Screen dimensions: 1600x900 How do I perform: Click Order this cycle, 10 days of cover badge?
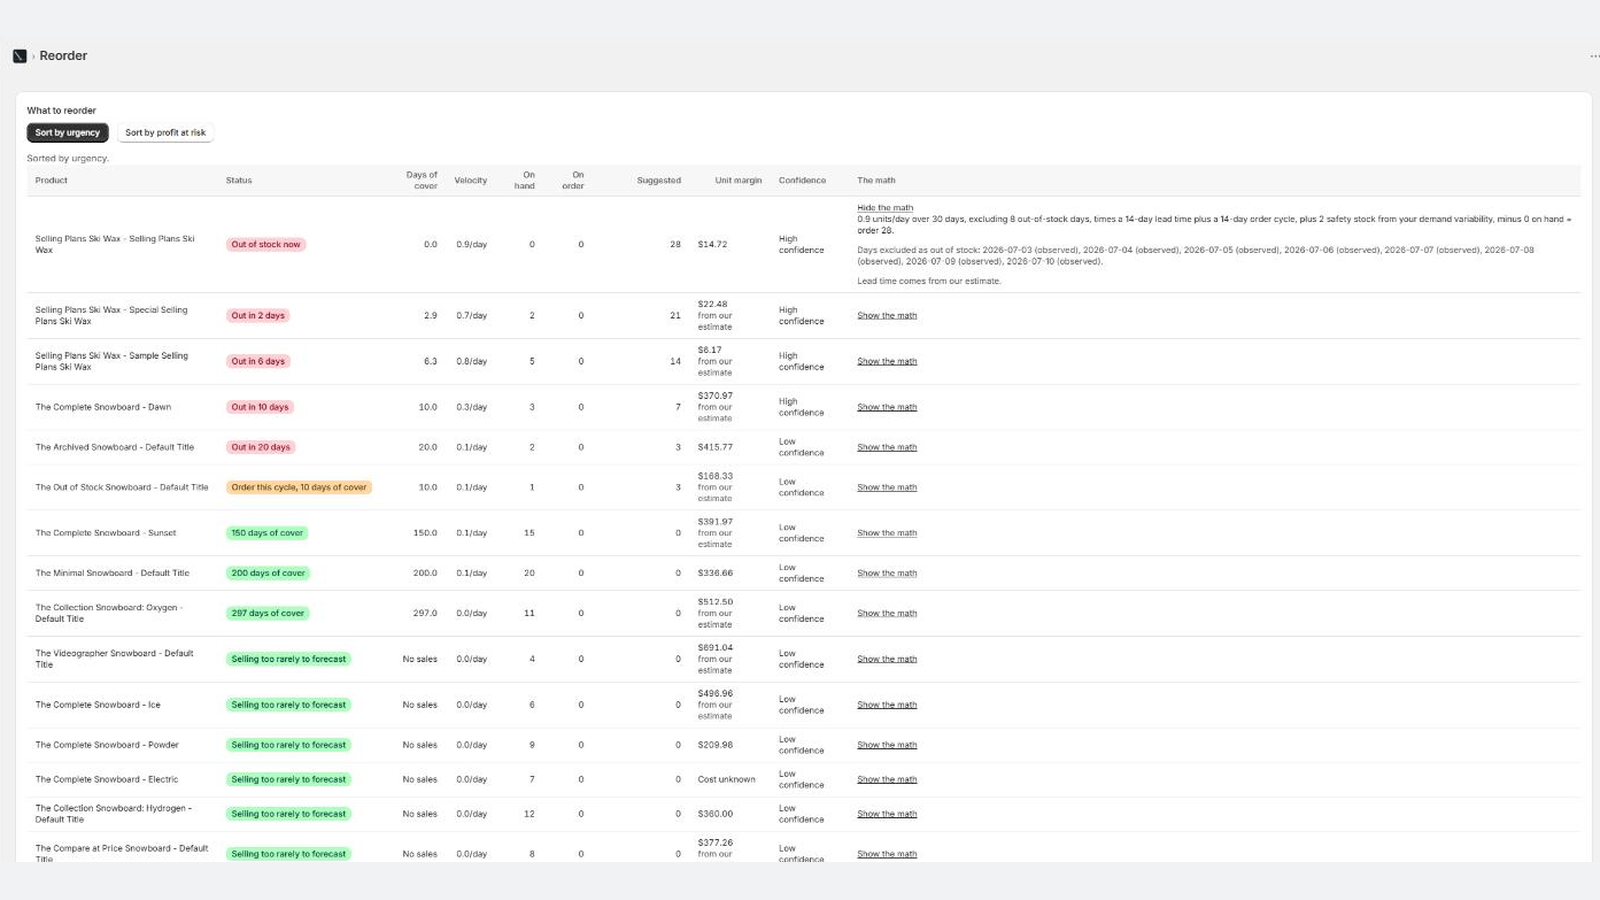click(x=299, y=488)
